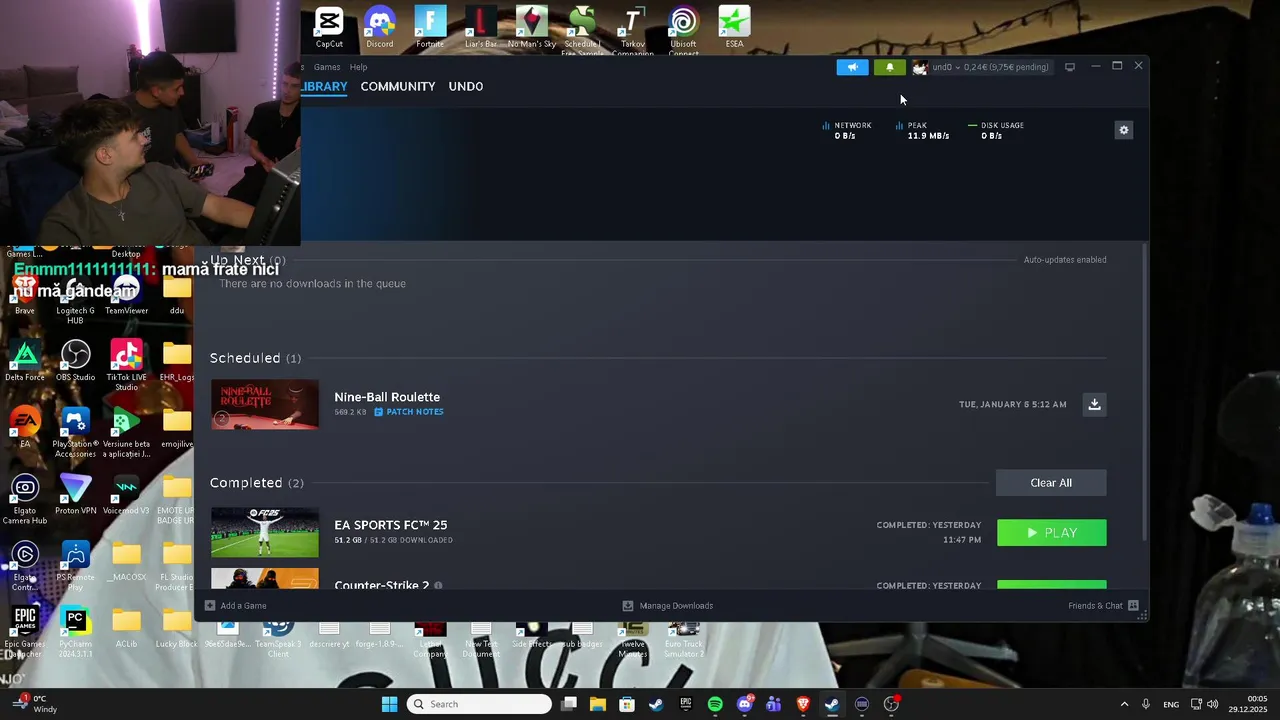
Task: Click EA SPORTS FC 25 thumbnail
Action: tap(265, 532)
